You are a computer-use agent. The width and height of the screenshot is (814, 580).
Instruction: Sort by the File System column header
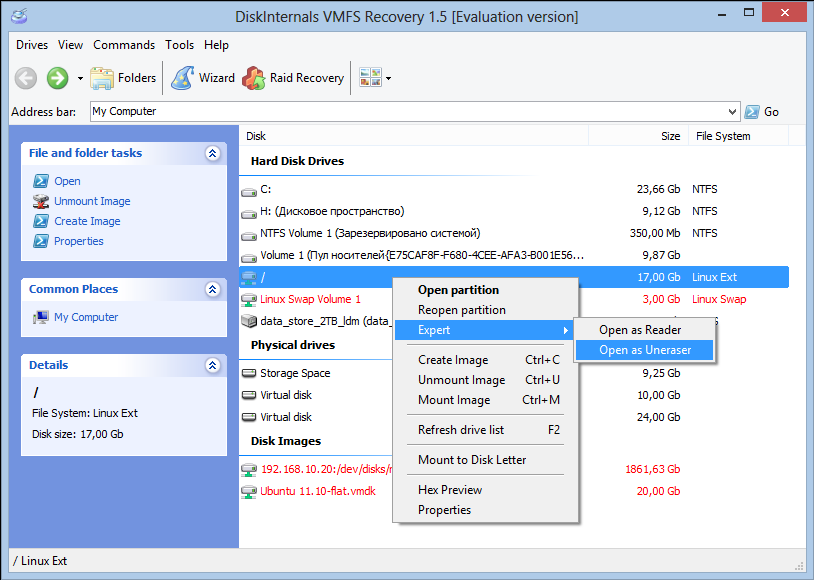point(738,136)
